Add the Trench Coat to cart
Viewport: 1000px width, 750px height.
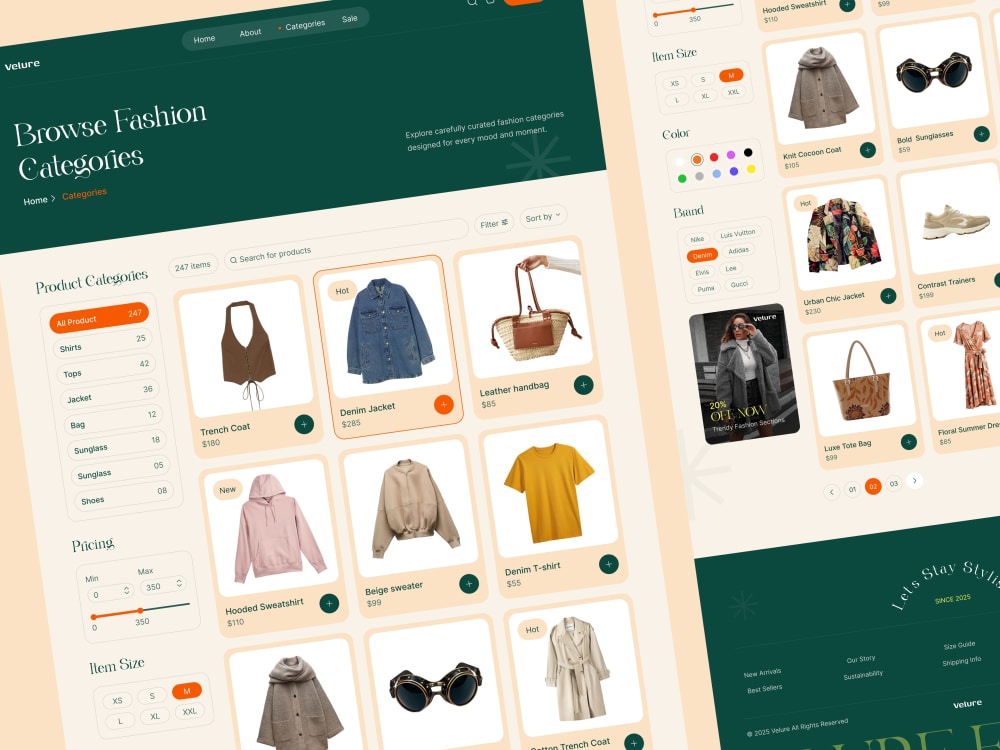[x=304, y=424]
